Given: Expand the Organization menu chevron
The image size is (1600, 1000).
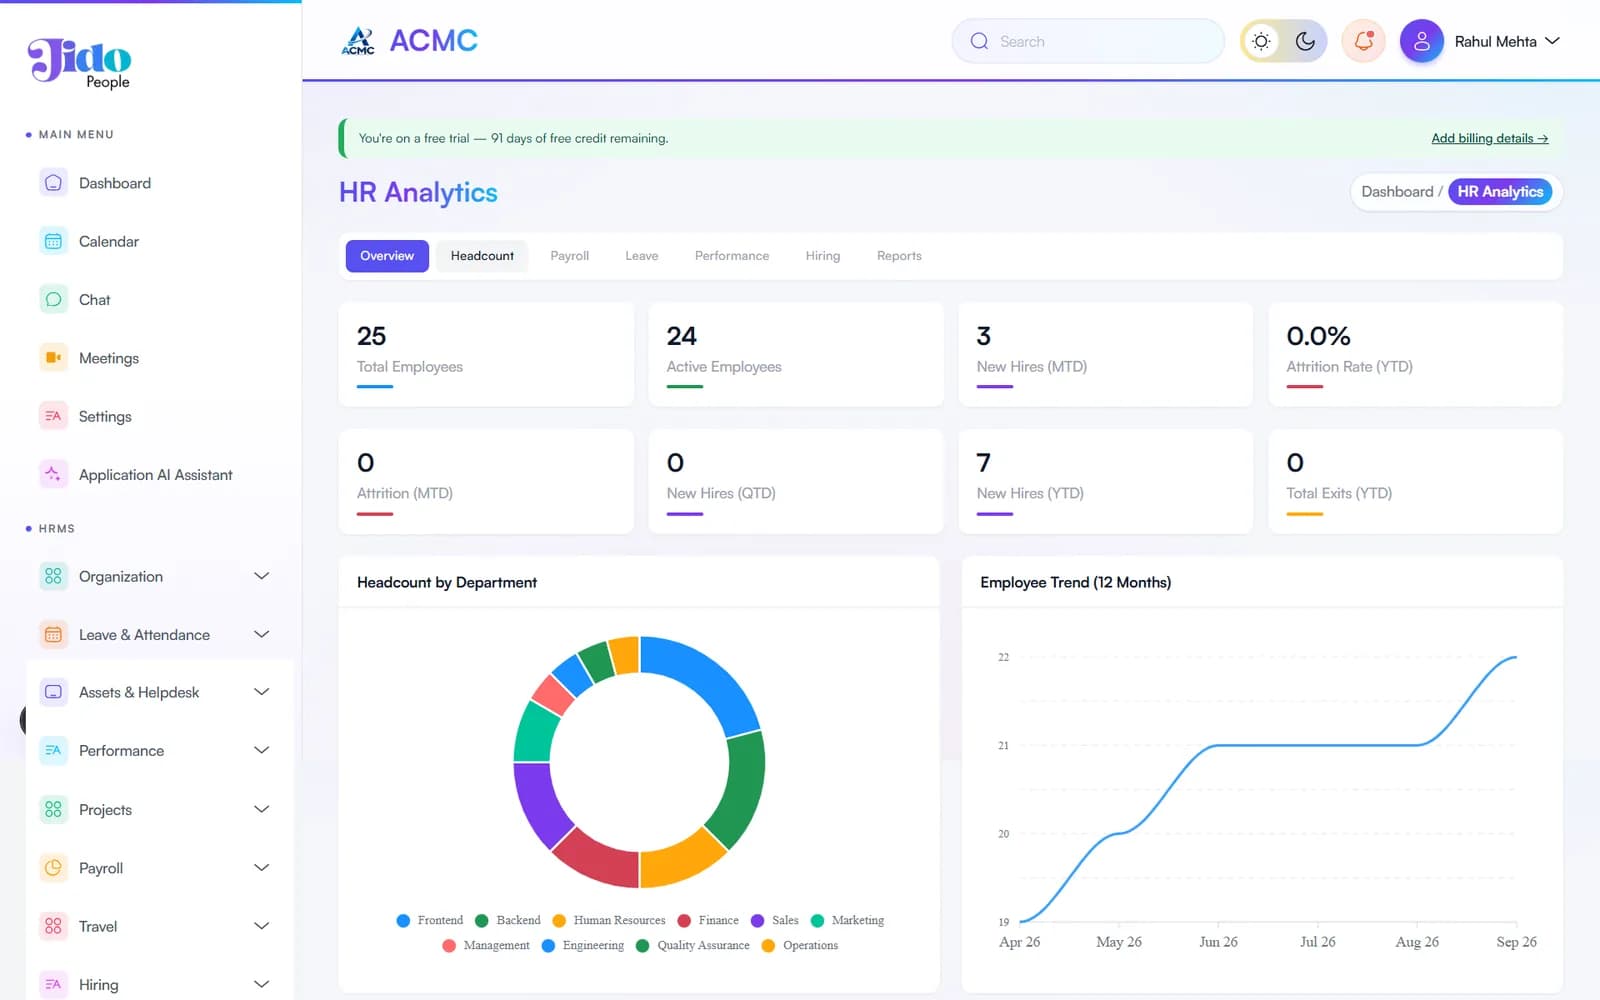Looking at the screenshot, I should pyautogui.click(x=262, y=576).
